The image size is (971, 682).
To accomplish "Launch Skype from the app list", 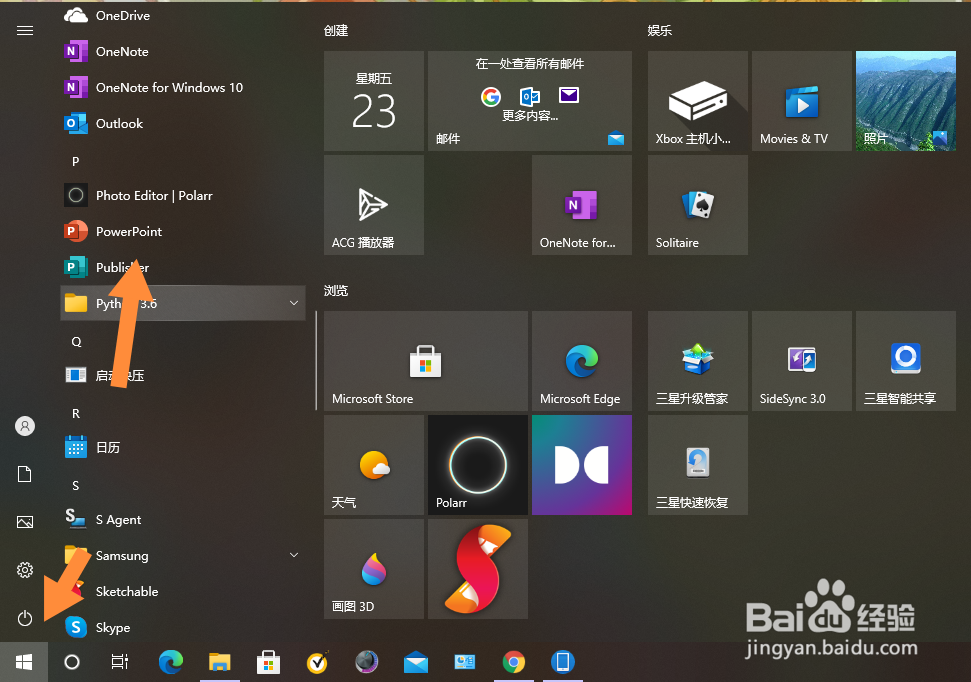I will coord(183,627).
